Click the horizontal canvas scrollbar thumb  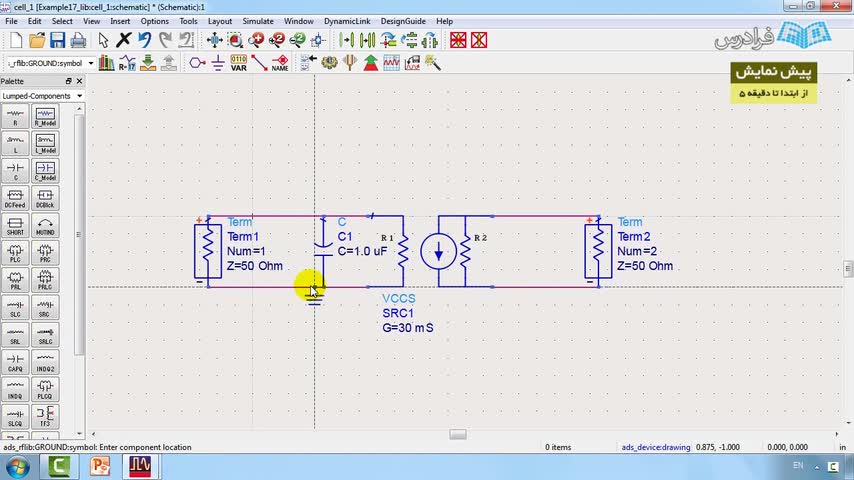(458, 434)
